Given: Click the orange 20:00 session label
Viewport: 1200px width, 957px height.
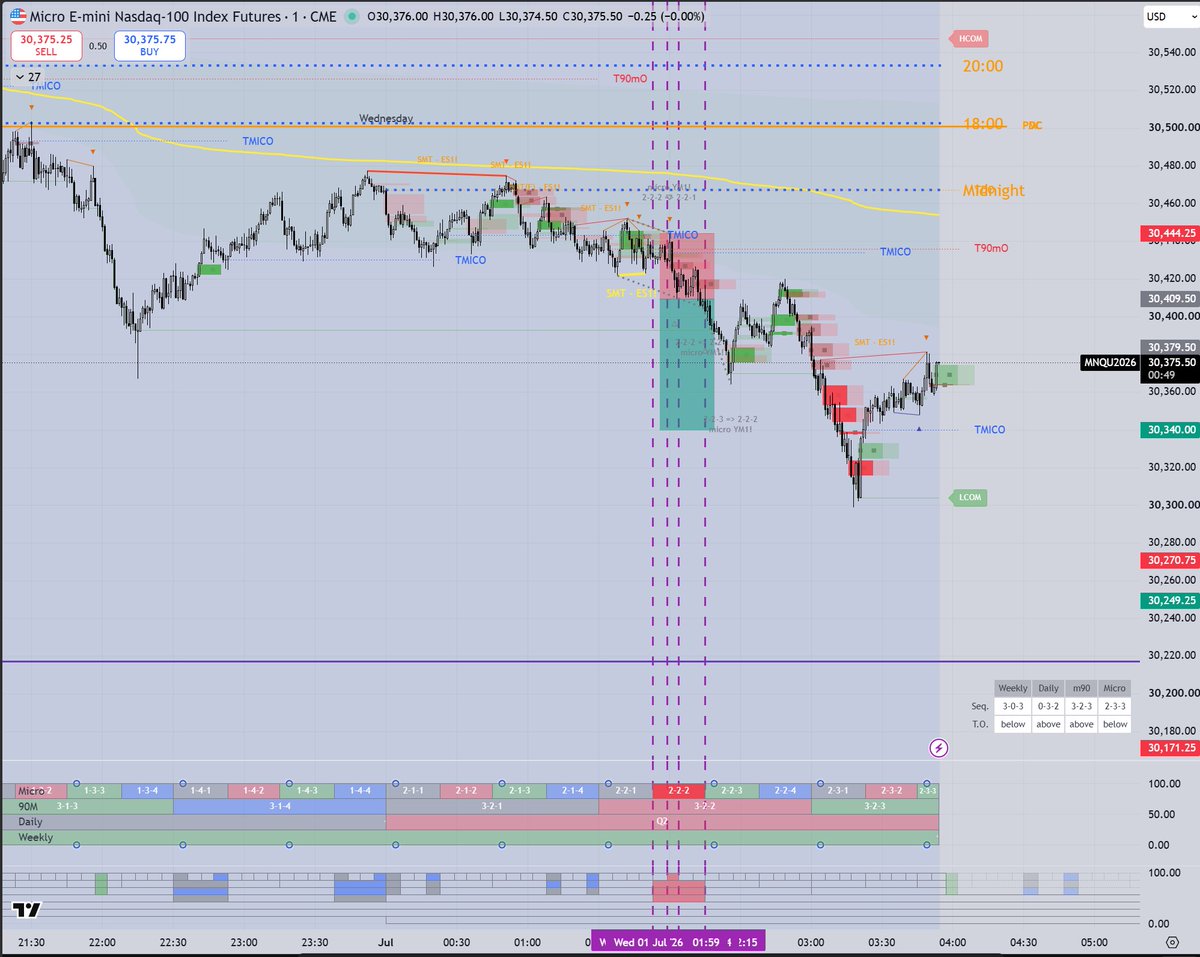Looking at the screenshot, I should coord(983,66).
